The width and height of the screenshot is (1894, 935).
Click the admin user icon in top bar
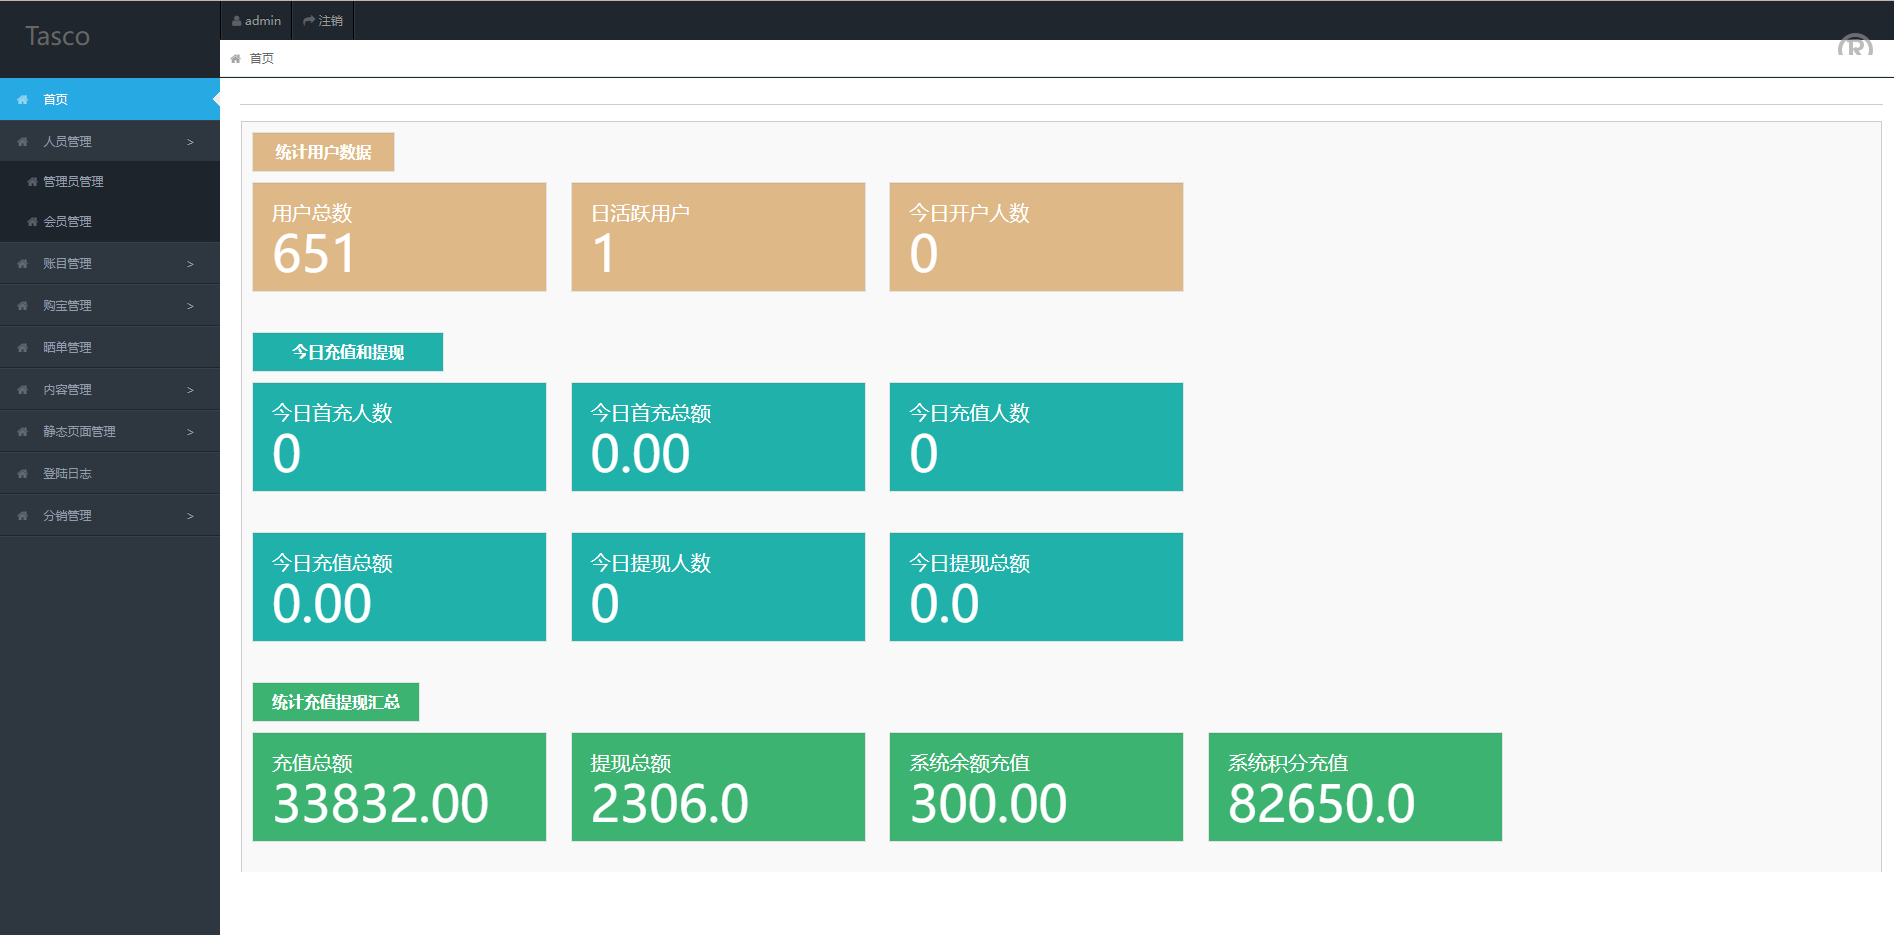(237, 21)
